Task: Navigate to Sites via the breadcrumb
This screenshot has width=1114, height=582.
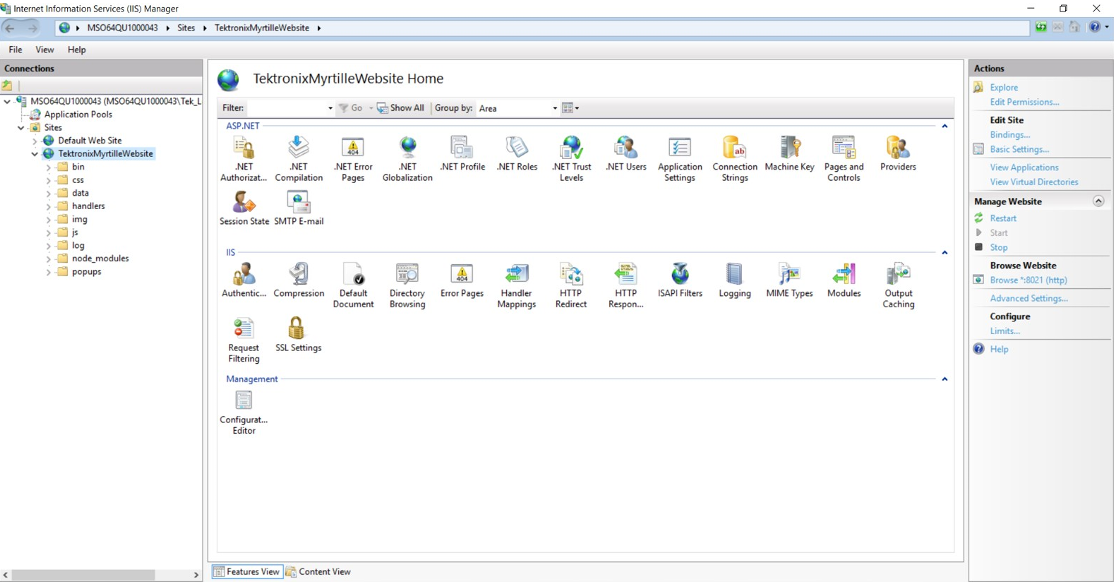Action: click(186, 28)
